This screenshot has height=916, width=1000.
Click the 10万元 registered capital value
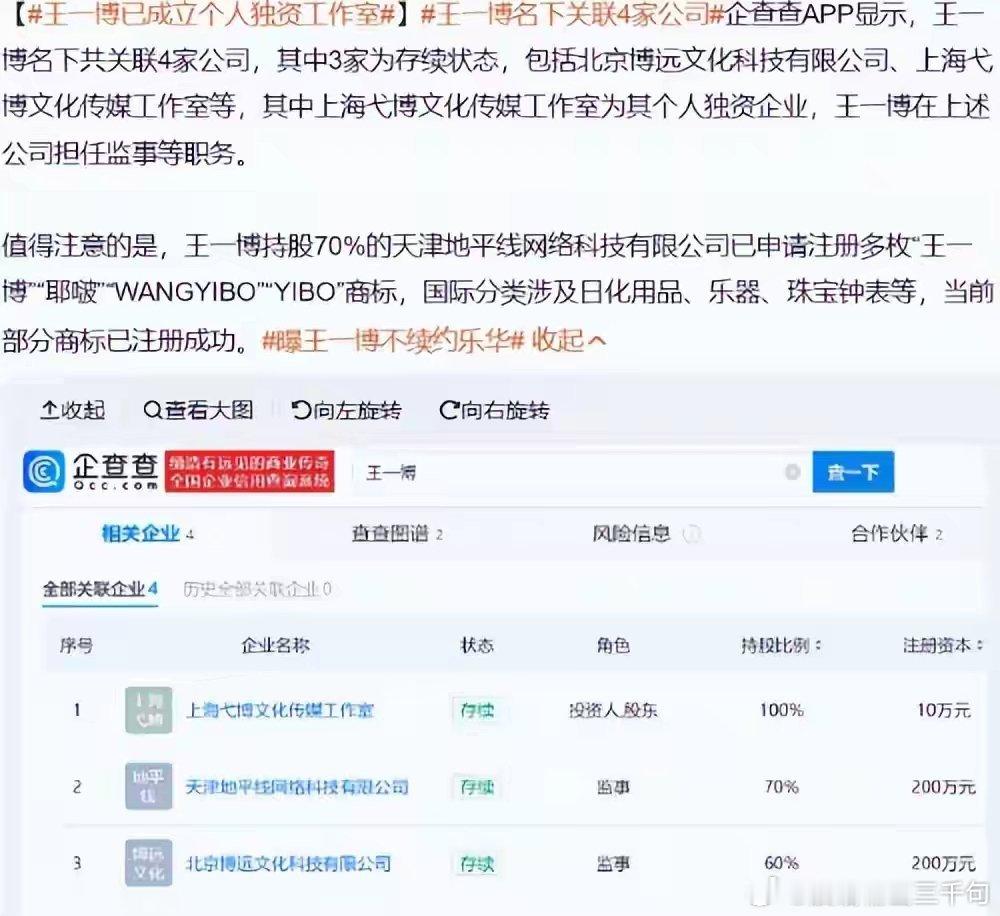[943, 710]
